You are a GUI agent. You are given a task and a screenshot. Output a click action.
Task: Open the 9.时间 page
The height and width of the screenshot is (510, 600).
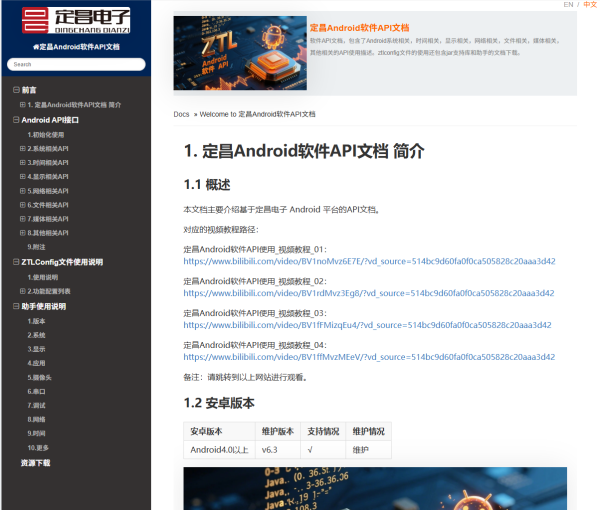[36, 433]
